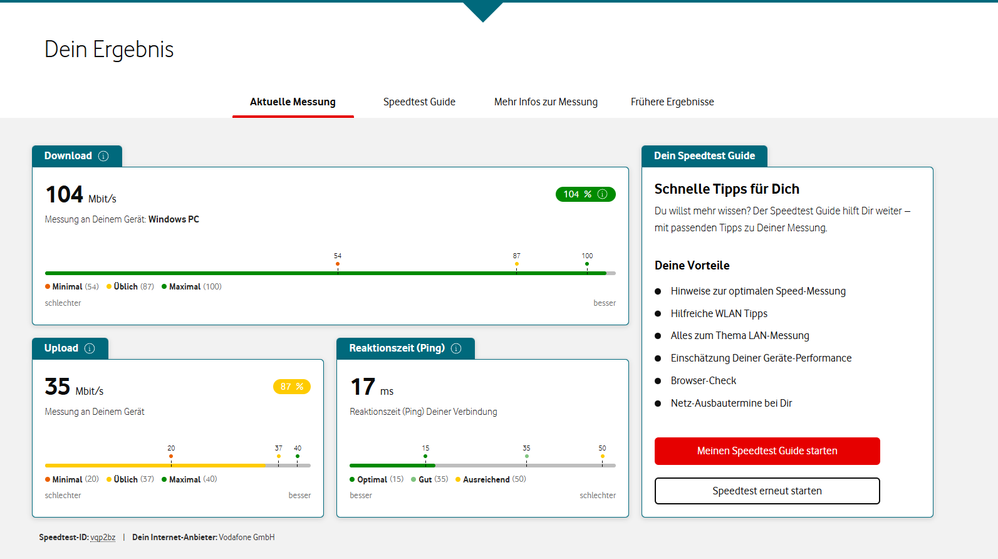The width and height of the screenshot is (998, 559).
Task: Click Maximal (40) legend in Upload card
Action: click(x=189, y=479)
